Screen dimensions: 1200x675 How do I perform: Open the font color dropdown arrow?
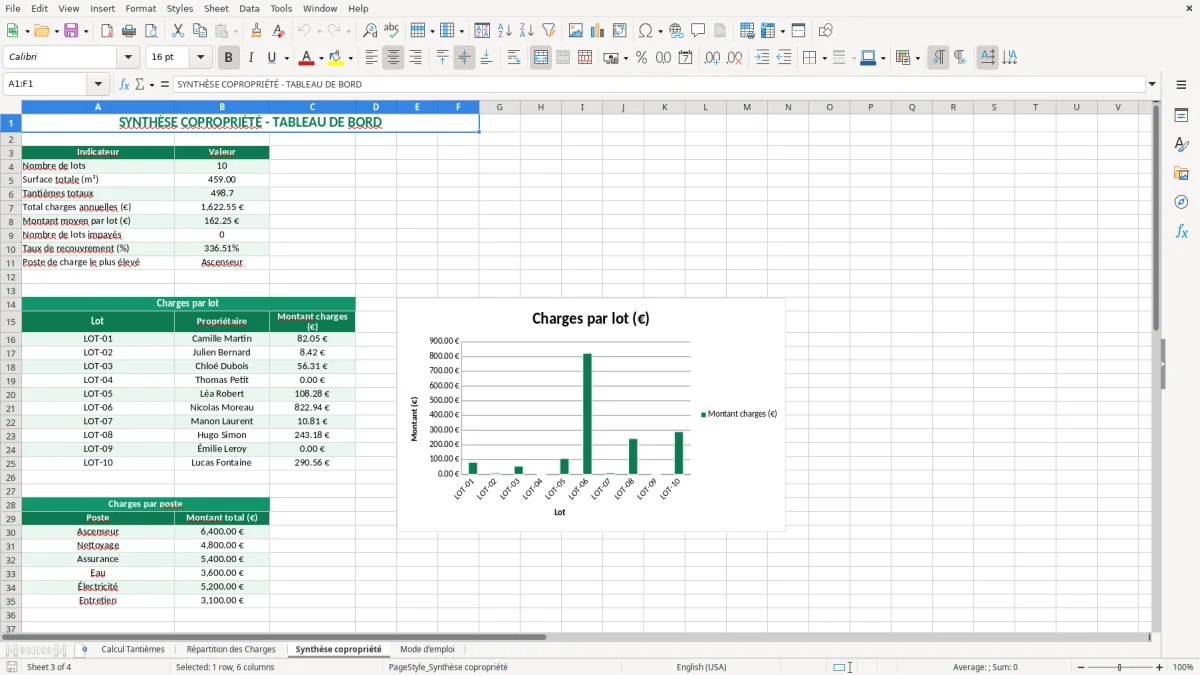[x=321, y=58]
